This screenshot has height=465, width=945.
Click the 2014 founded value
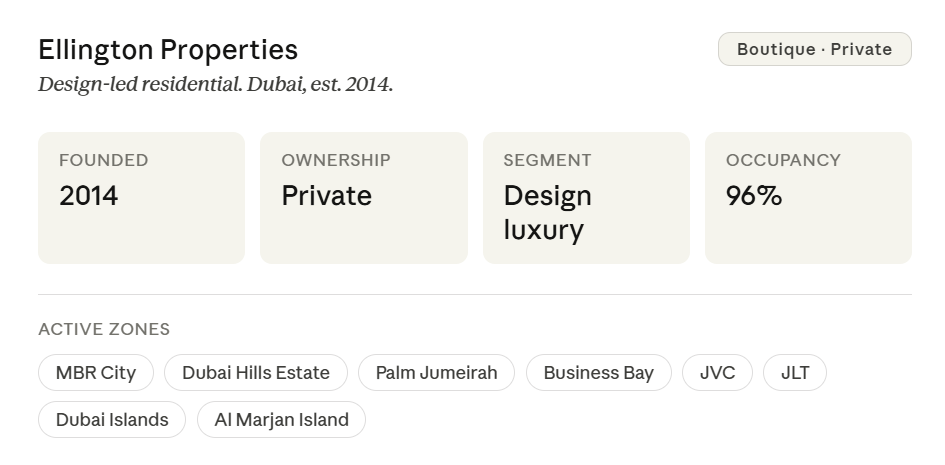[89, 196]
